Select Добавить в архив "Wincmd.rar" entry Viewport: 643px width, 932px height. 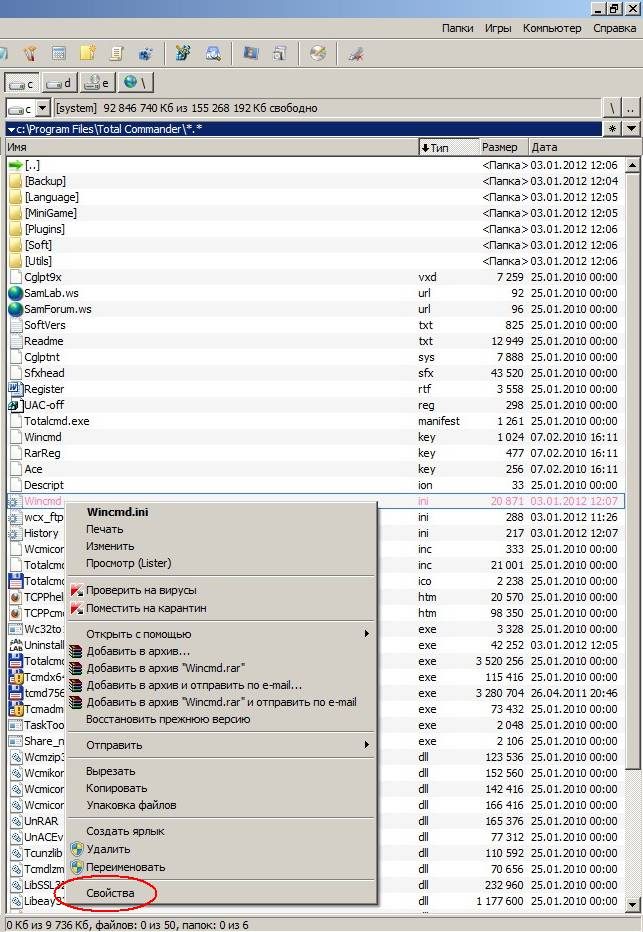click(x=166, y=668)
